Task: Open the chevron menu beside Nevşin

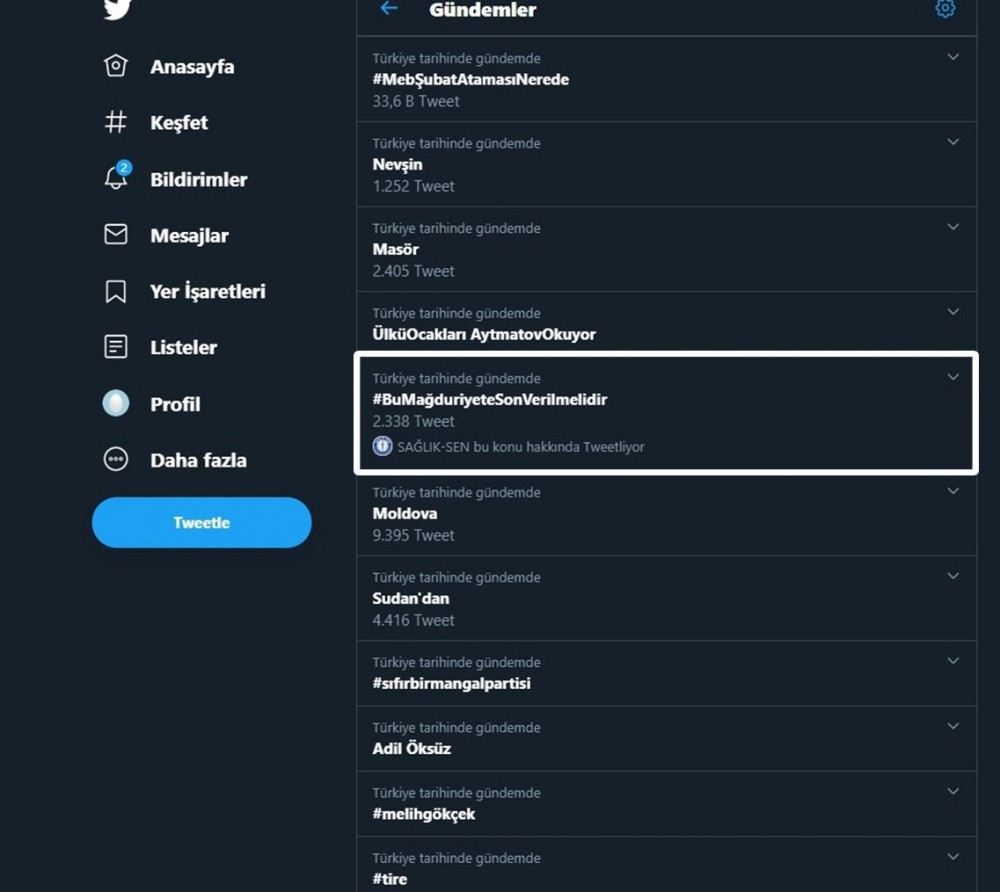Action: [953, 142]
